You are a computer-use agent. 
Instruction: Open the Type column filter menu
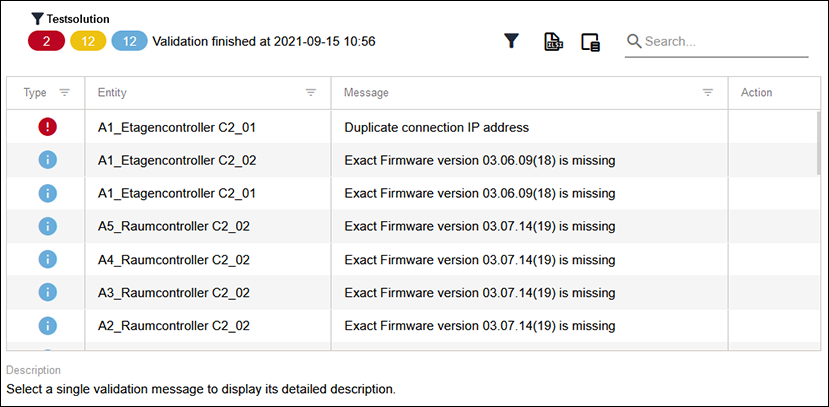(x=65, y=93)
